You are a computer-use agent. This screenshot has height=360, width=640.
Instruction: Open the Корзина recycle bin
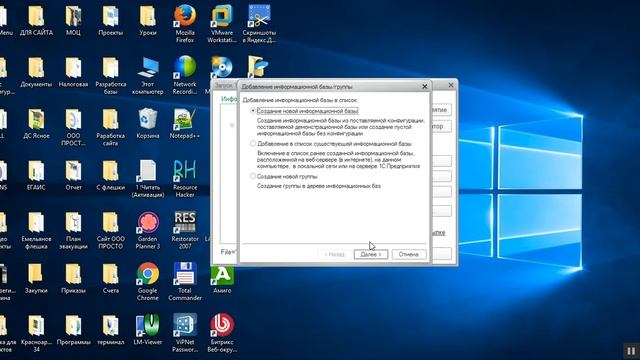tap(148, 120)
